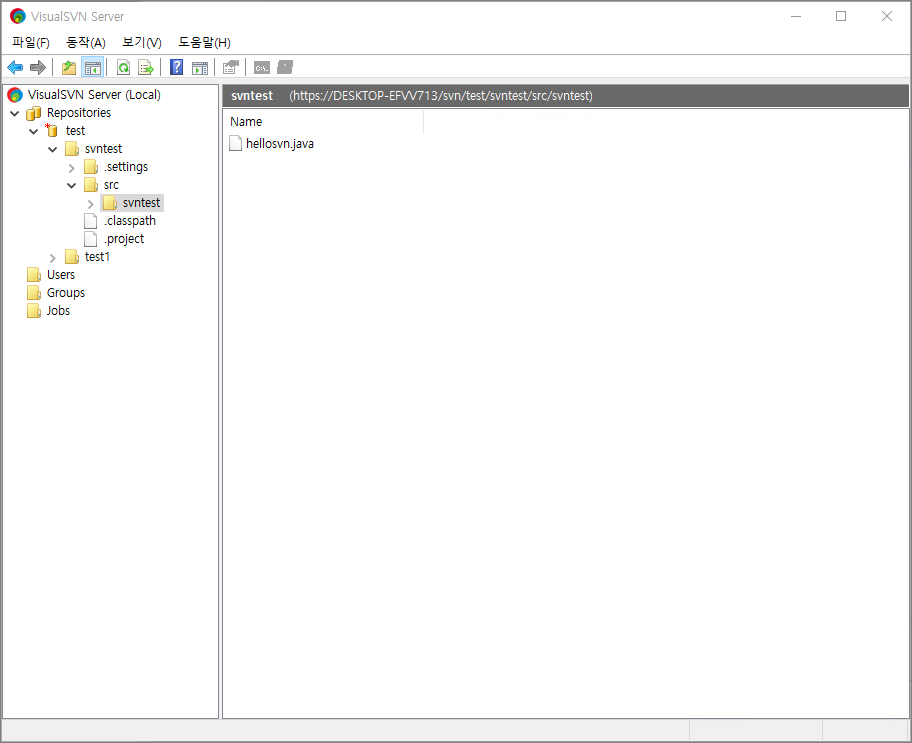The height and width of the screenshot is (743, 912).
Task: Collapse the test repository node
Action: tap(34, 131)
